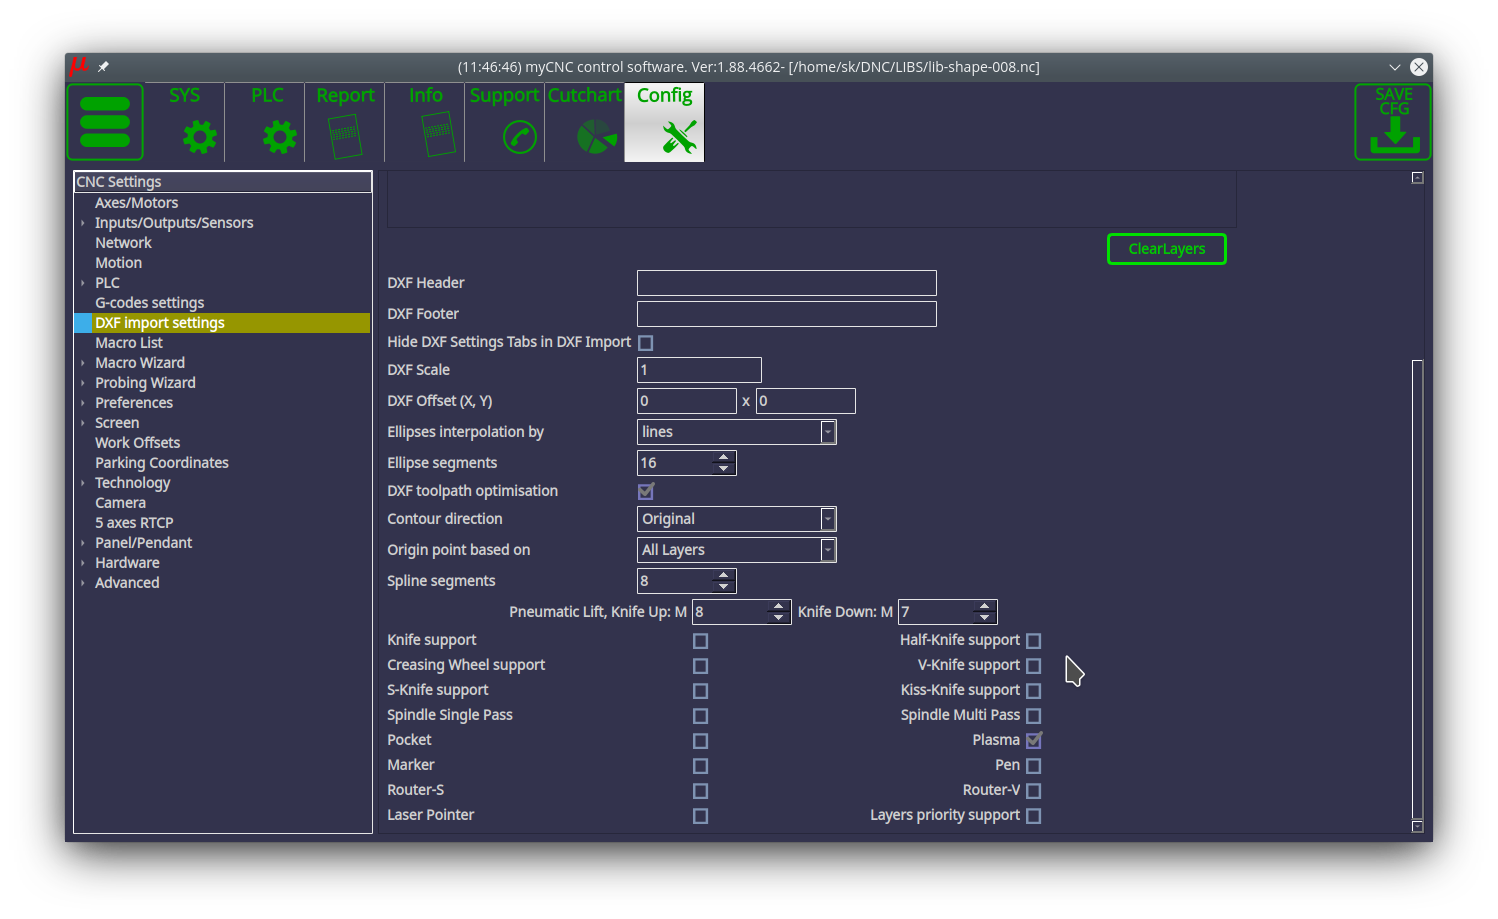Uncheck the Plasma checkbox
The width and height of the screenshot is (1498, 919).
[x=1034, y=741]
